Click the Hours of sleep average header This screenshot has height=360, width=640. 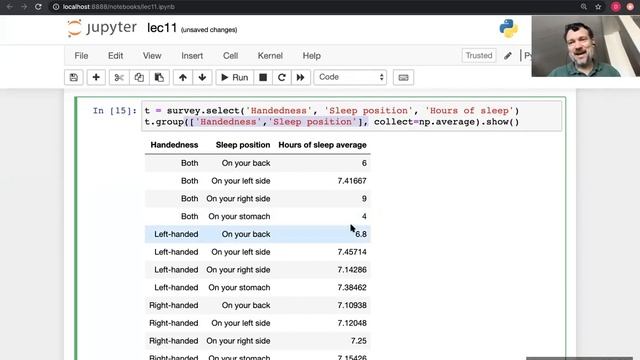click(x=322, y=145)
